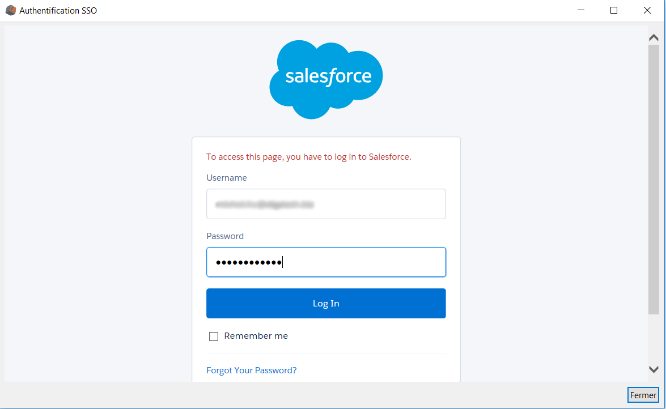Focus the Username input field
Screen dimensions: 666x409
326,204
